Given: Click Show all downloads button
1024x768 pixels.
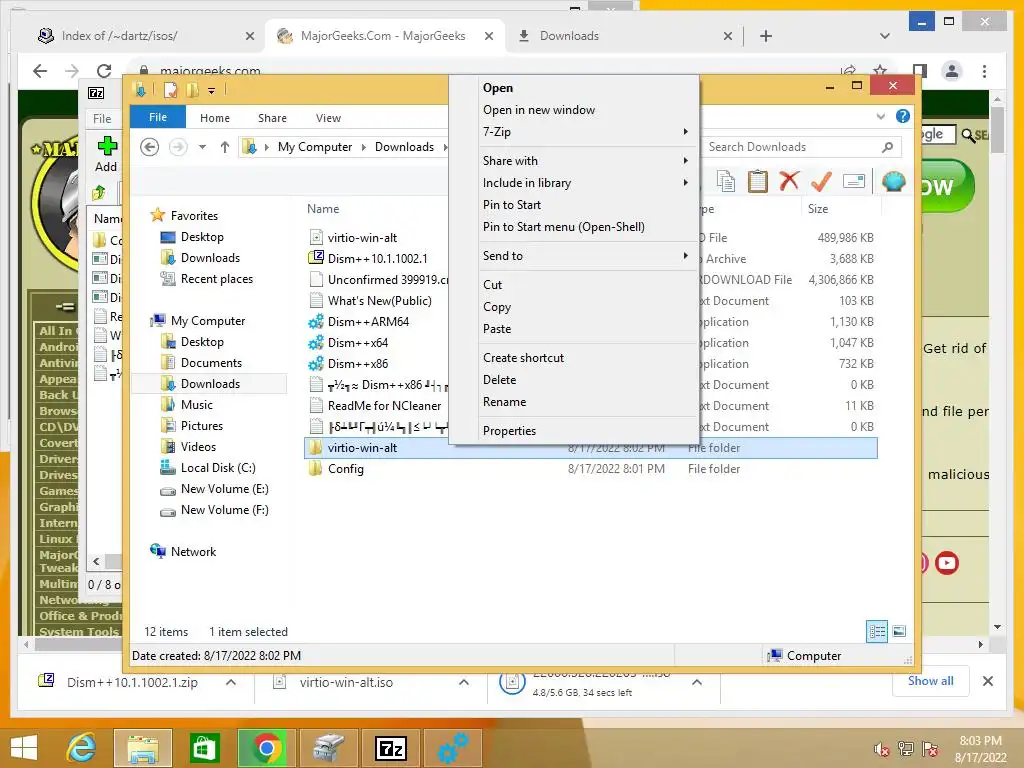Looking at the screenshot, I should point(930,681).
